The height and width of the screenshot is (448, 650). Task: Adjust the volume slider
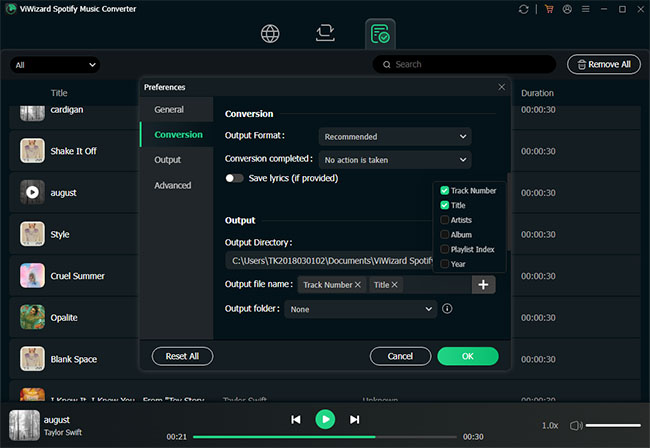pos(613,426)
